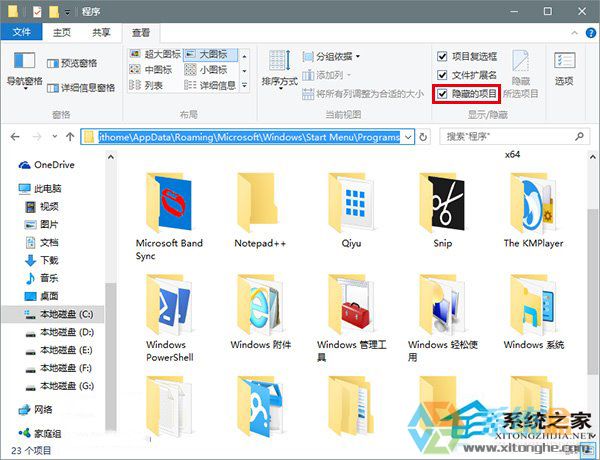Select the 查看 ribbon tab

(141, 33)
